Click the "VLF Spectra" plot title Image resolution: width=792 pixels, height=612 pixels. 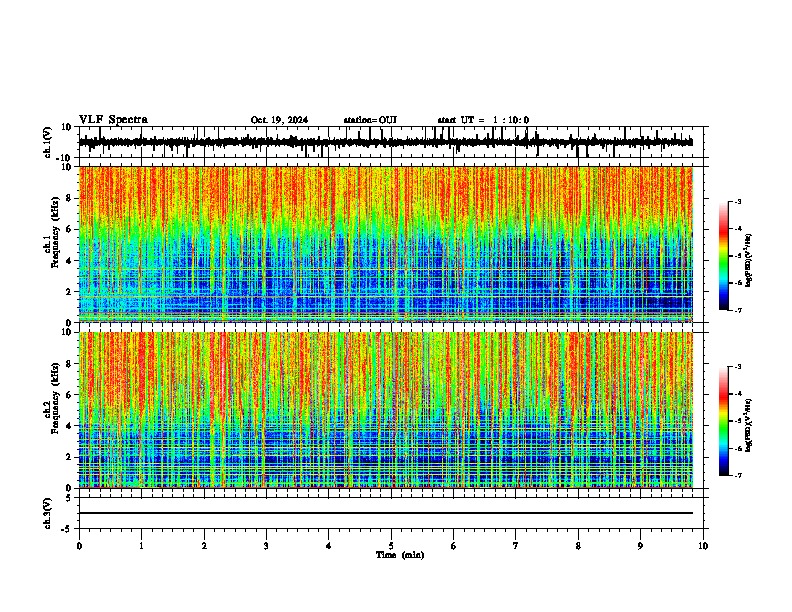pyautogui.click(x=113, y=120)
